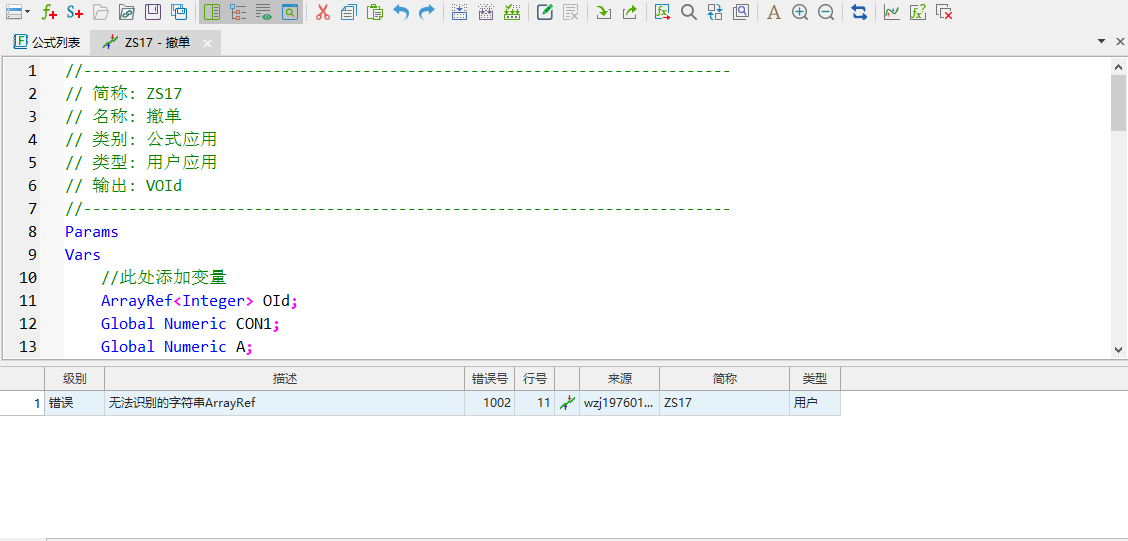Toggle the highlighted preview panel button with magnifier

289,12
